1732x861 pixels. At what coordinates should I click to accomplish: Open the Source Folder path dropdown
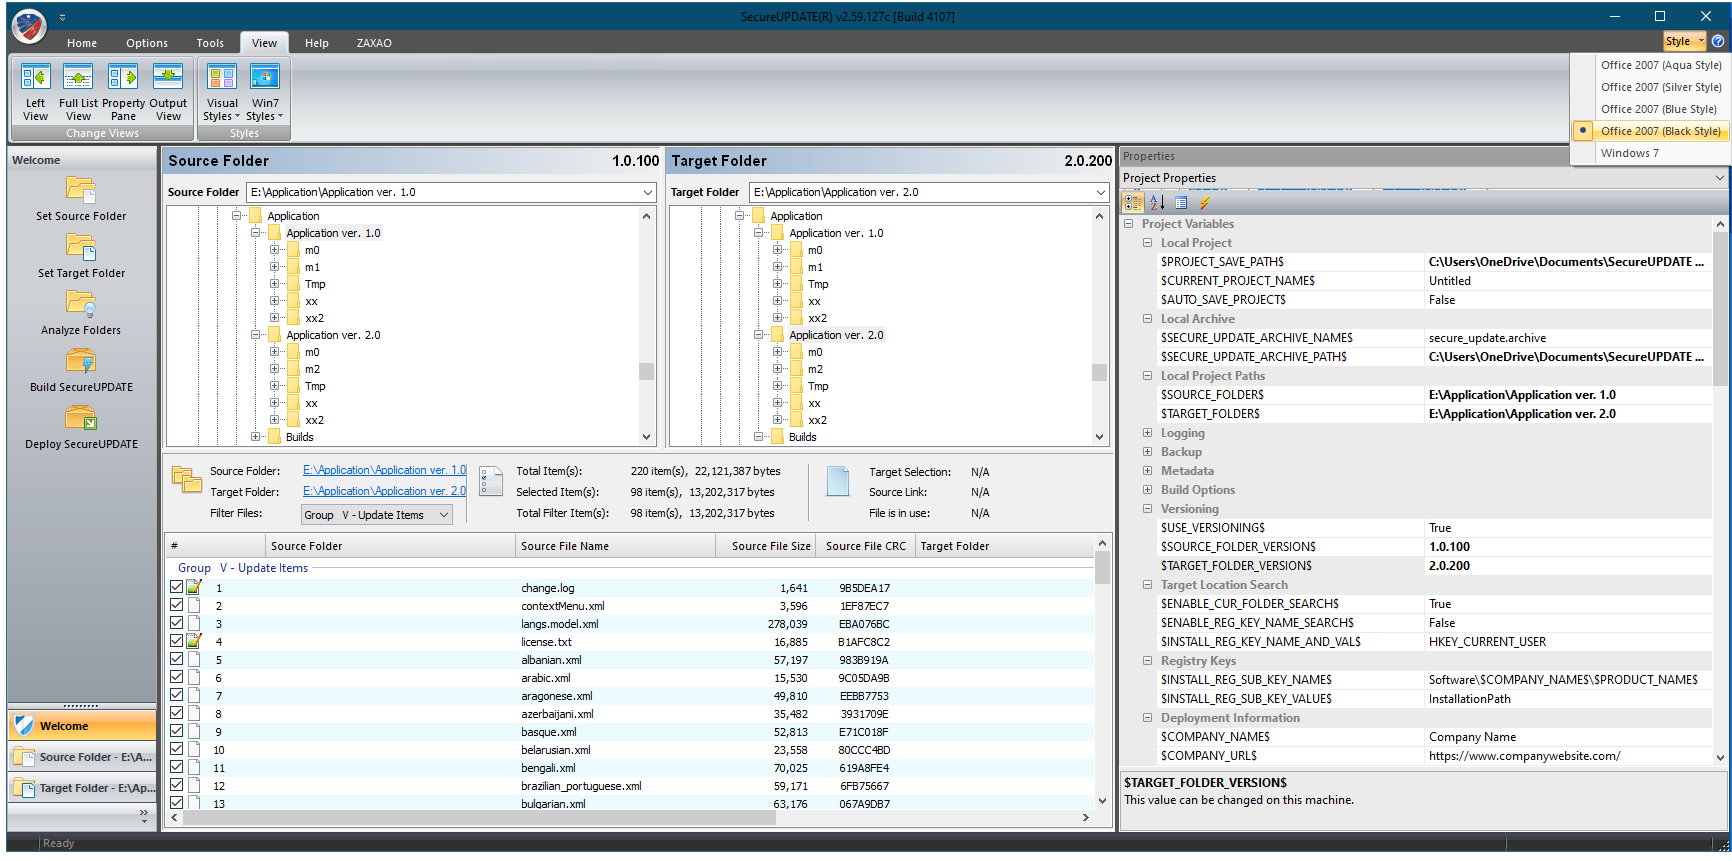click(647, 192)
